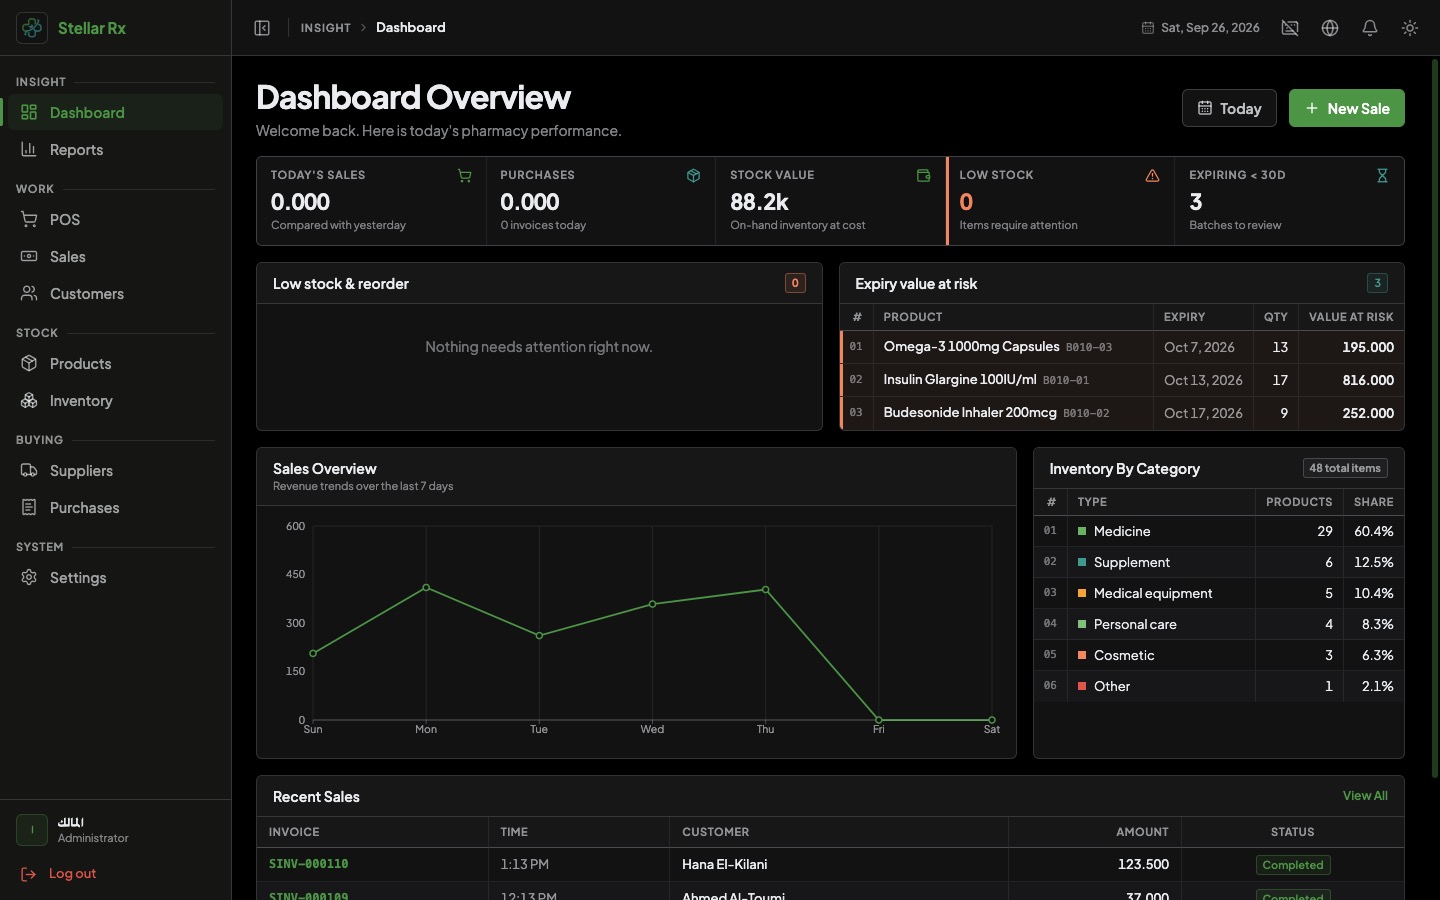Navigate to Customers
This screenshot has height=900, width=1440.
[x=115, y=294]
